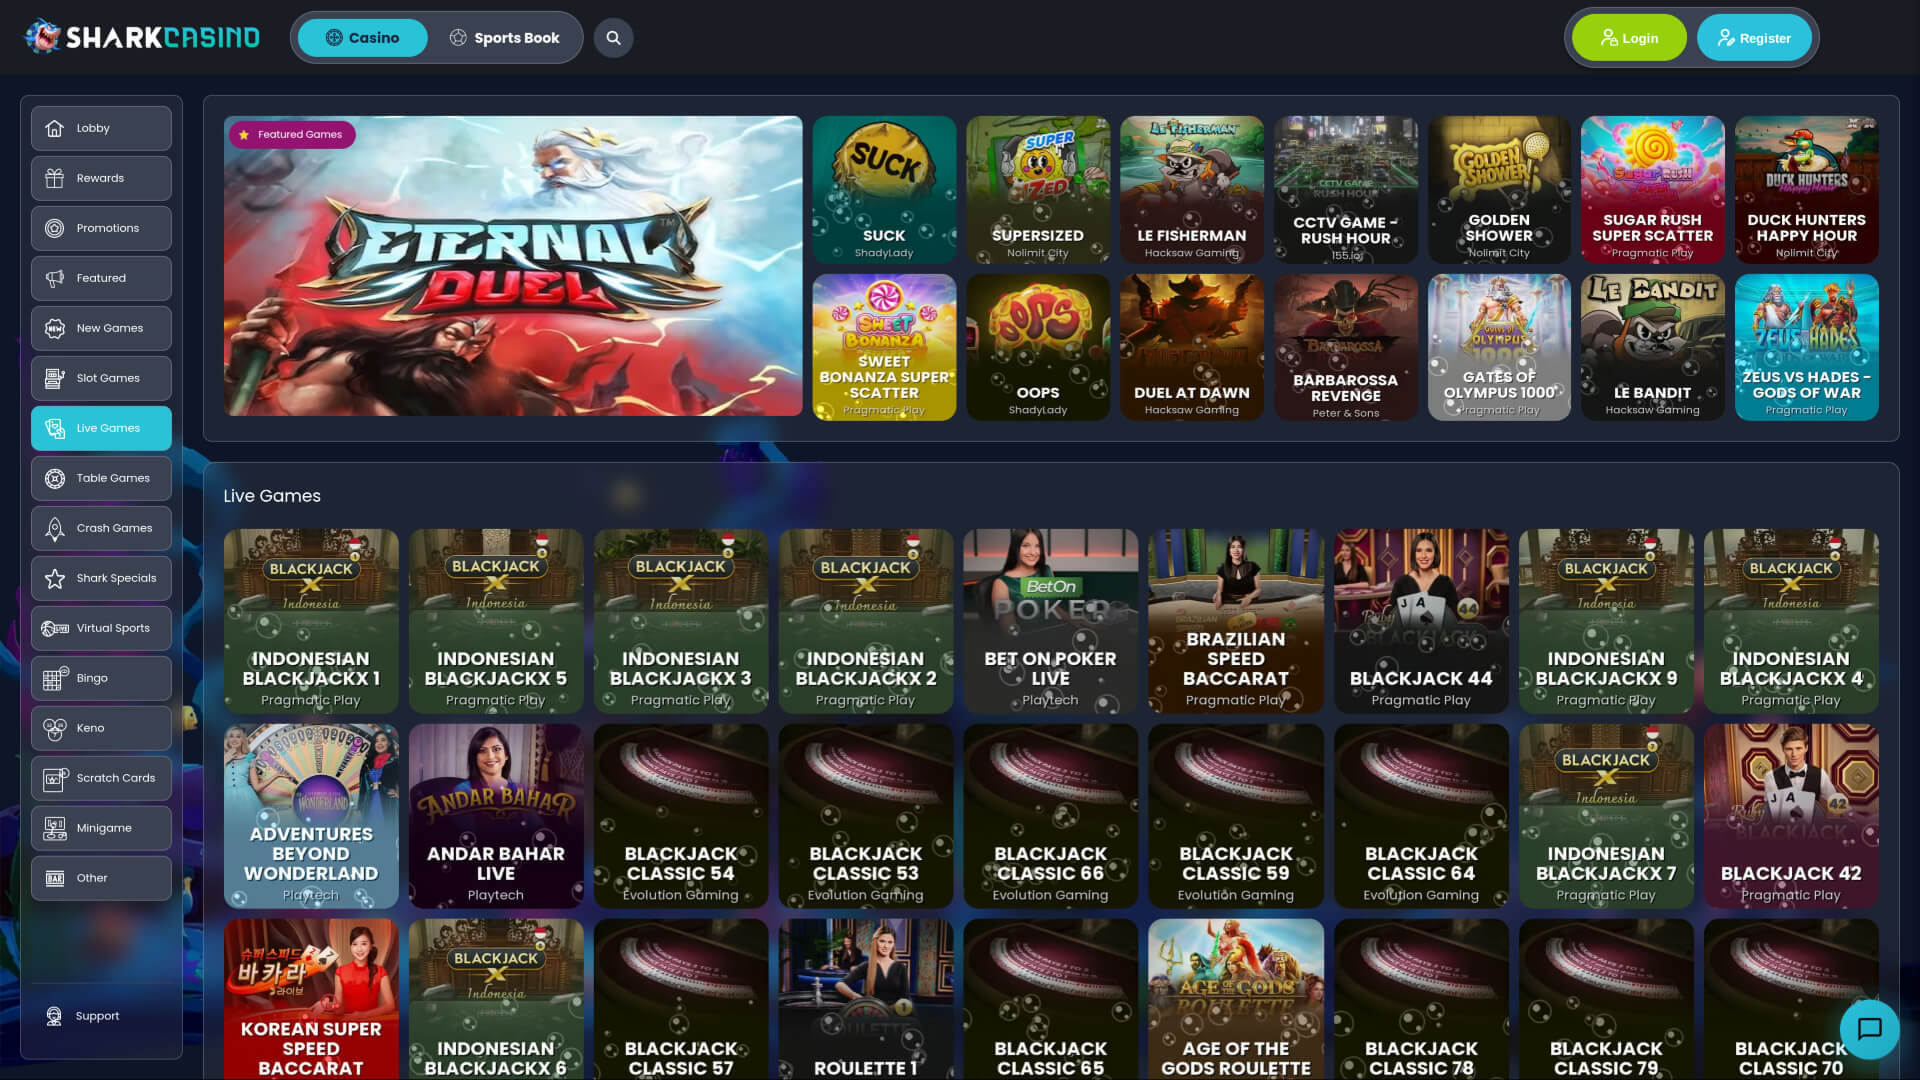This screenshot has width=1920, height=1080.
Task: Click the Register button
Action: (x=1754, y=37)
